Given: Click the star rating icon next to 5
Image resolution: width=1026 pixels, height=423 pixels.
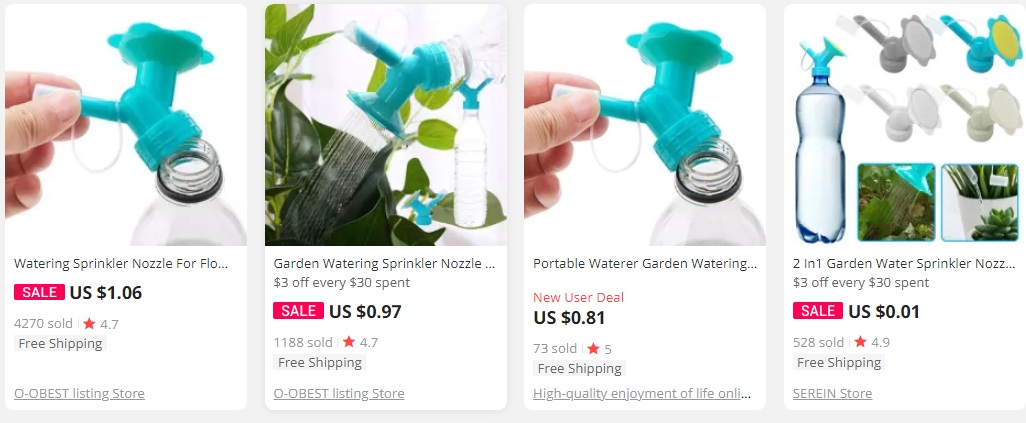Looking at the screenshot, I should [x=593, y=348].
